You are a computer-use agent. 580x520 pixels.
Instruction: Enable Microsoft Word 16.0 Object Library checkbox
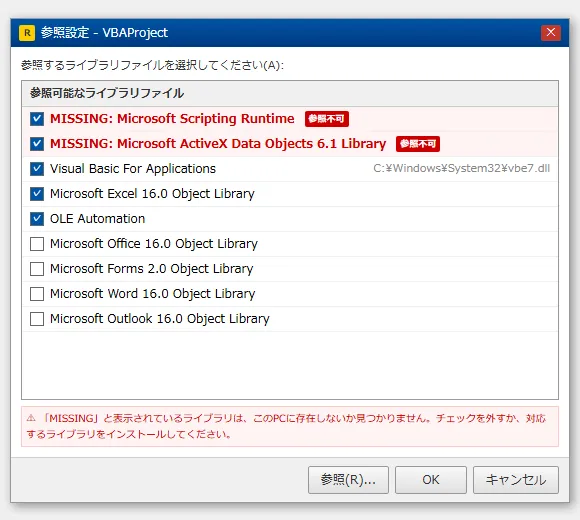pos(37,294)
